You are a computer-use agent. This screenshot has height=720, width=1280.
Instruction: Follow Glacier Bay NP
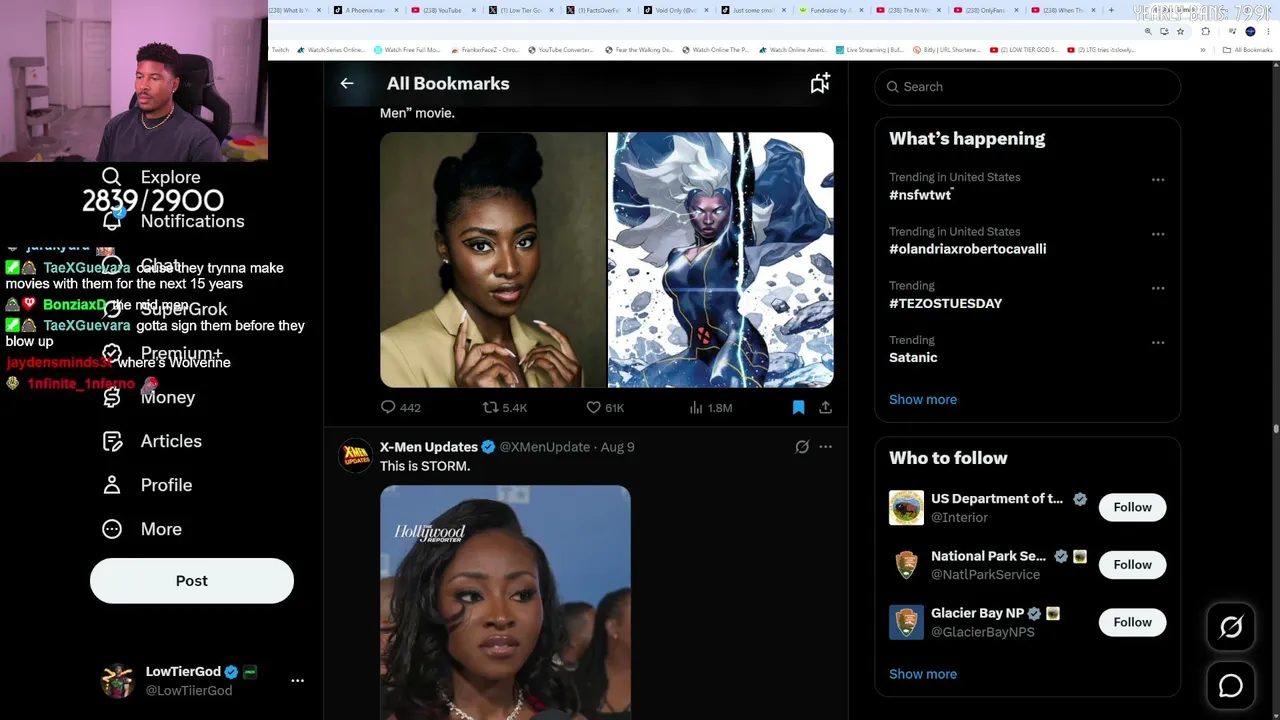coord(1133,622)
